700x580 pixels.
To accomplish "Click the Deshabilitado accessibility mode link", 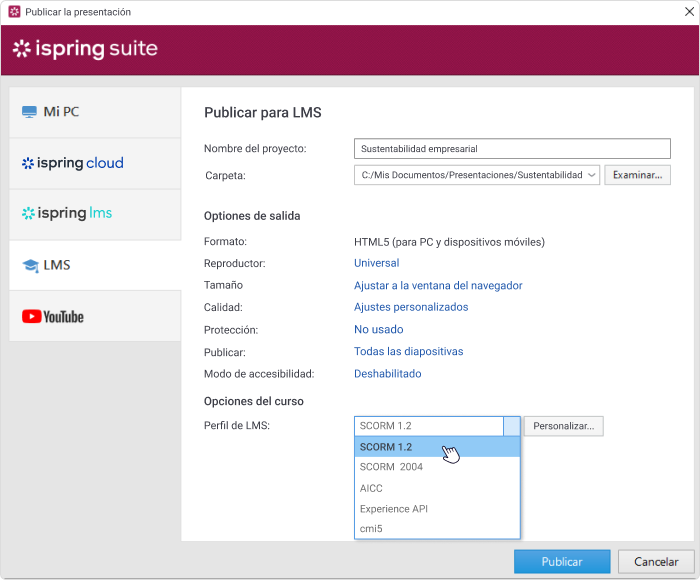I will click(388, 374).
